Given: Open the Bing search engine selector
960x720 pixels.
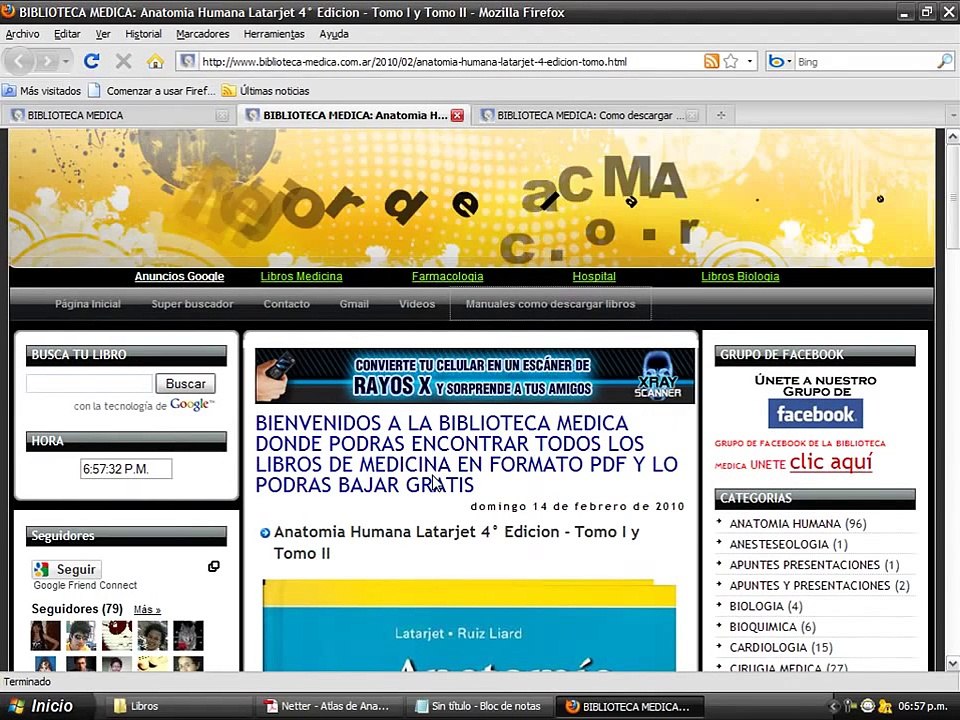Looking at the screenshot, I should pyautogui.click(x=780, y=61).
